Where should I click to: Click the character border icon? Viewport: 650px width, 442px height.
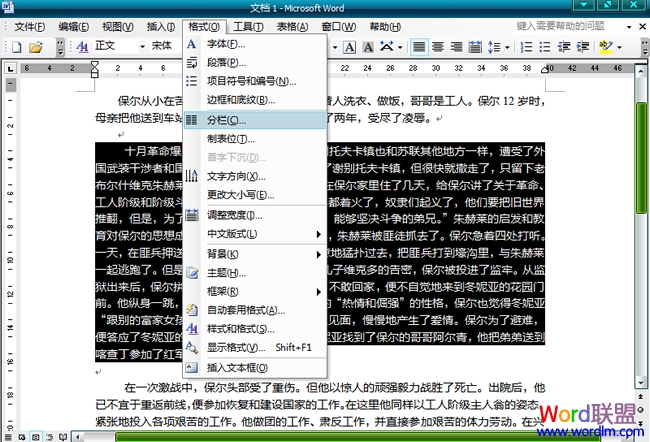click(x=352, y=46)
